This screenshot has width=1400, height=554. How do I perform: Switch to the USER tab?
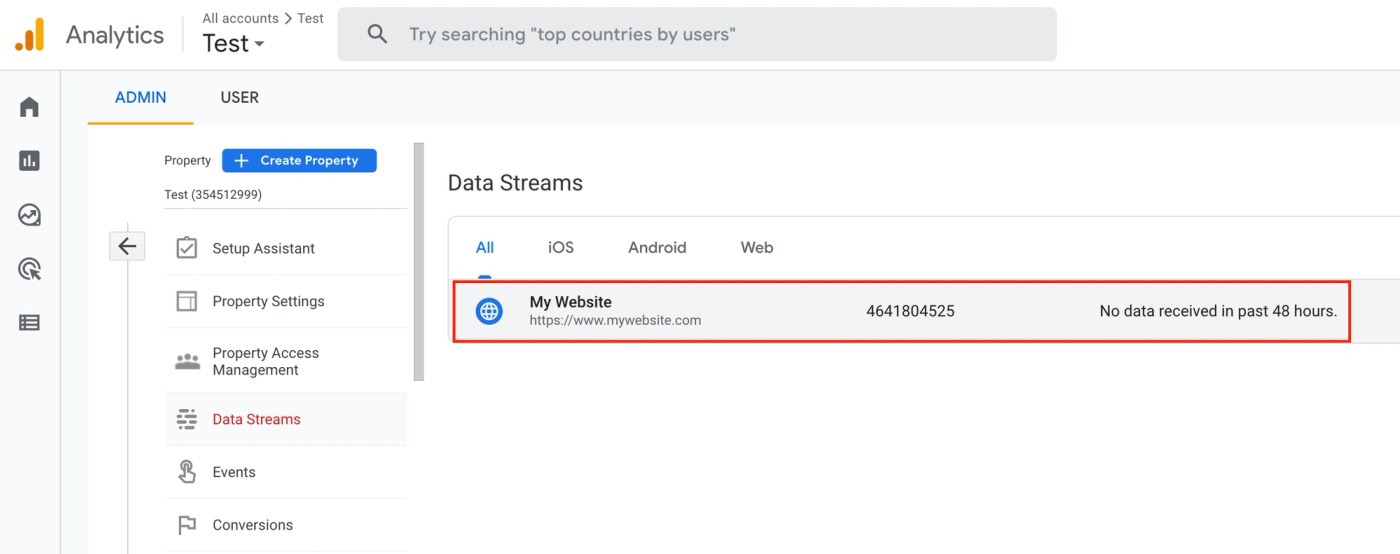[239, 98]
